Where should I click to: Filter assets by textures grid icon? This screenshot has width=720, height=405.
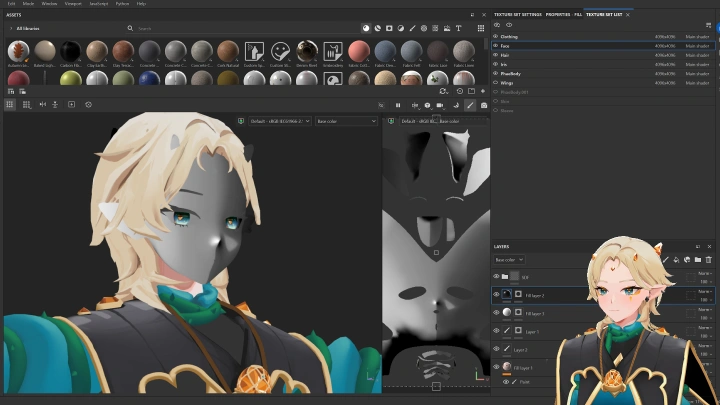pyautogui.click(x=435, y=28)
